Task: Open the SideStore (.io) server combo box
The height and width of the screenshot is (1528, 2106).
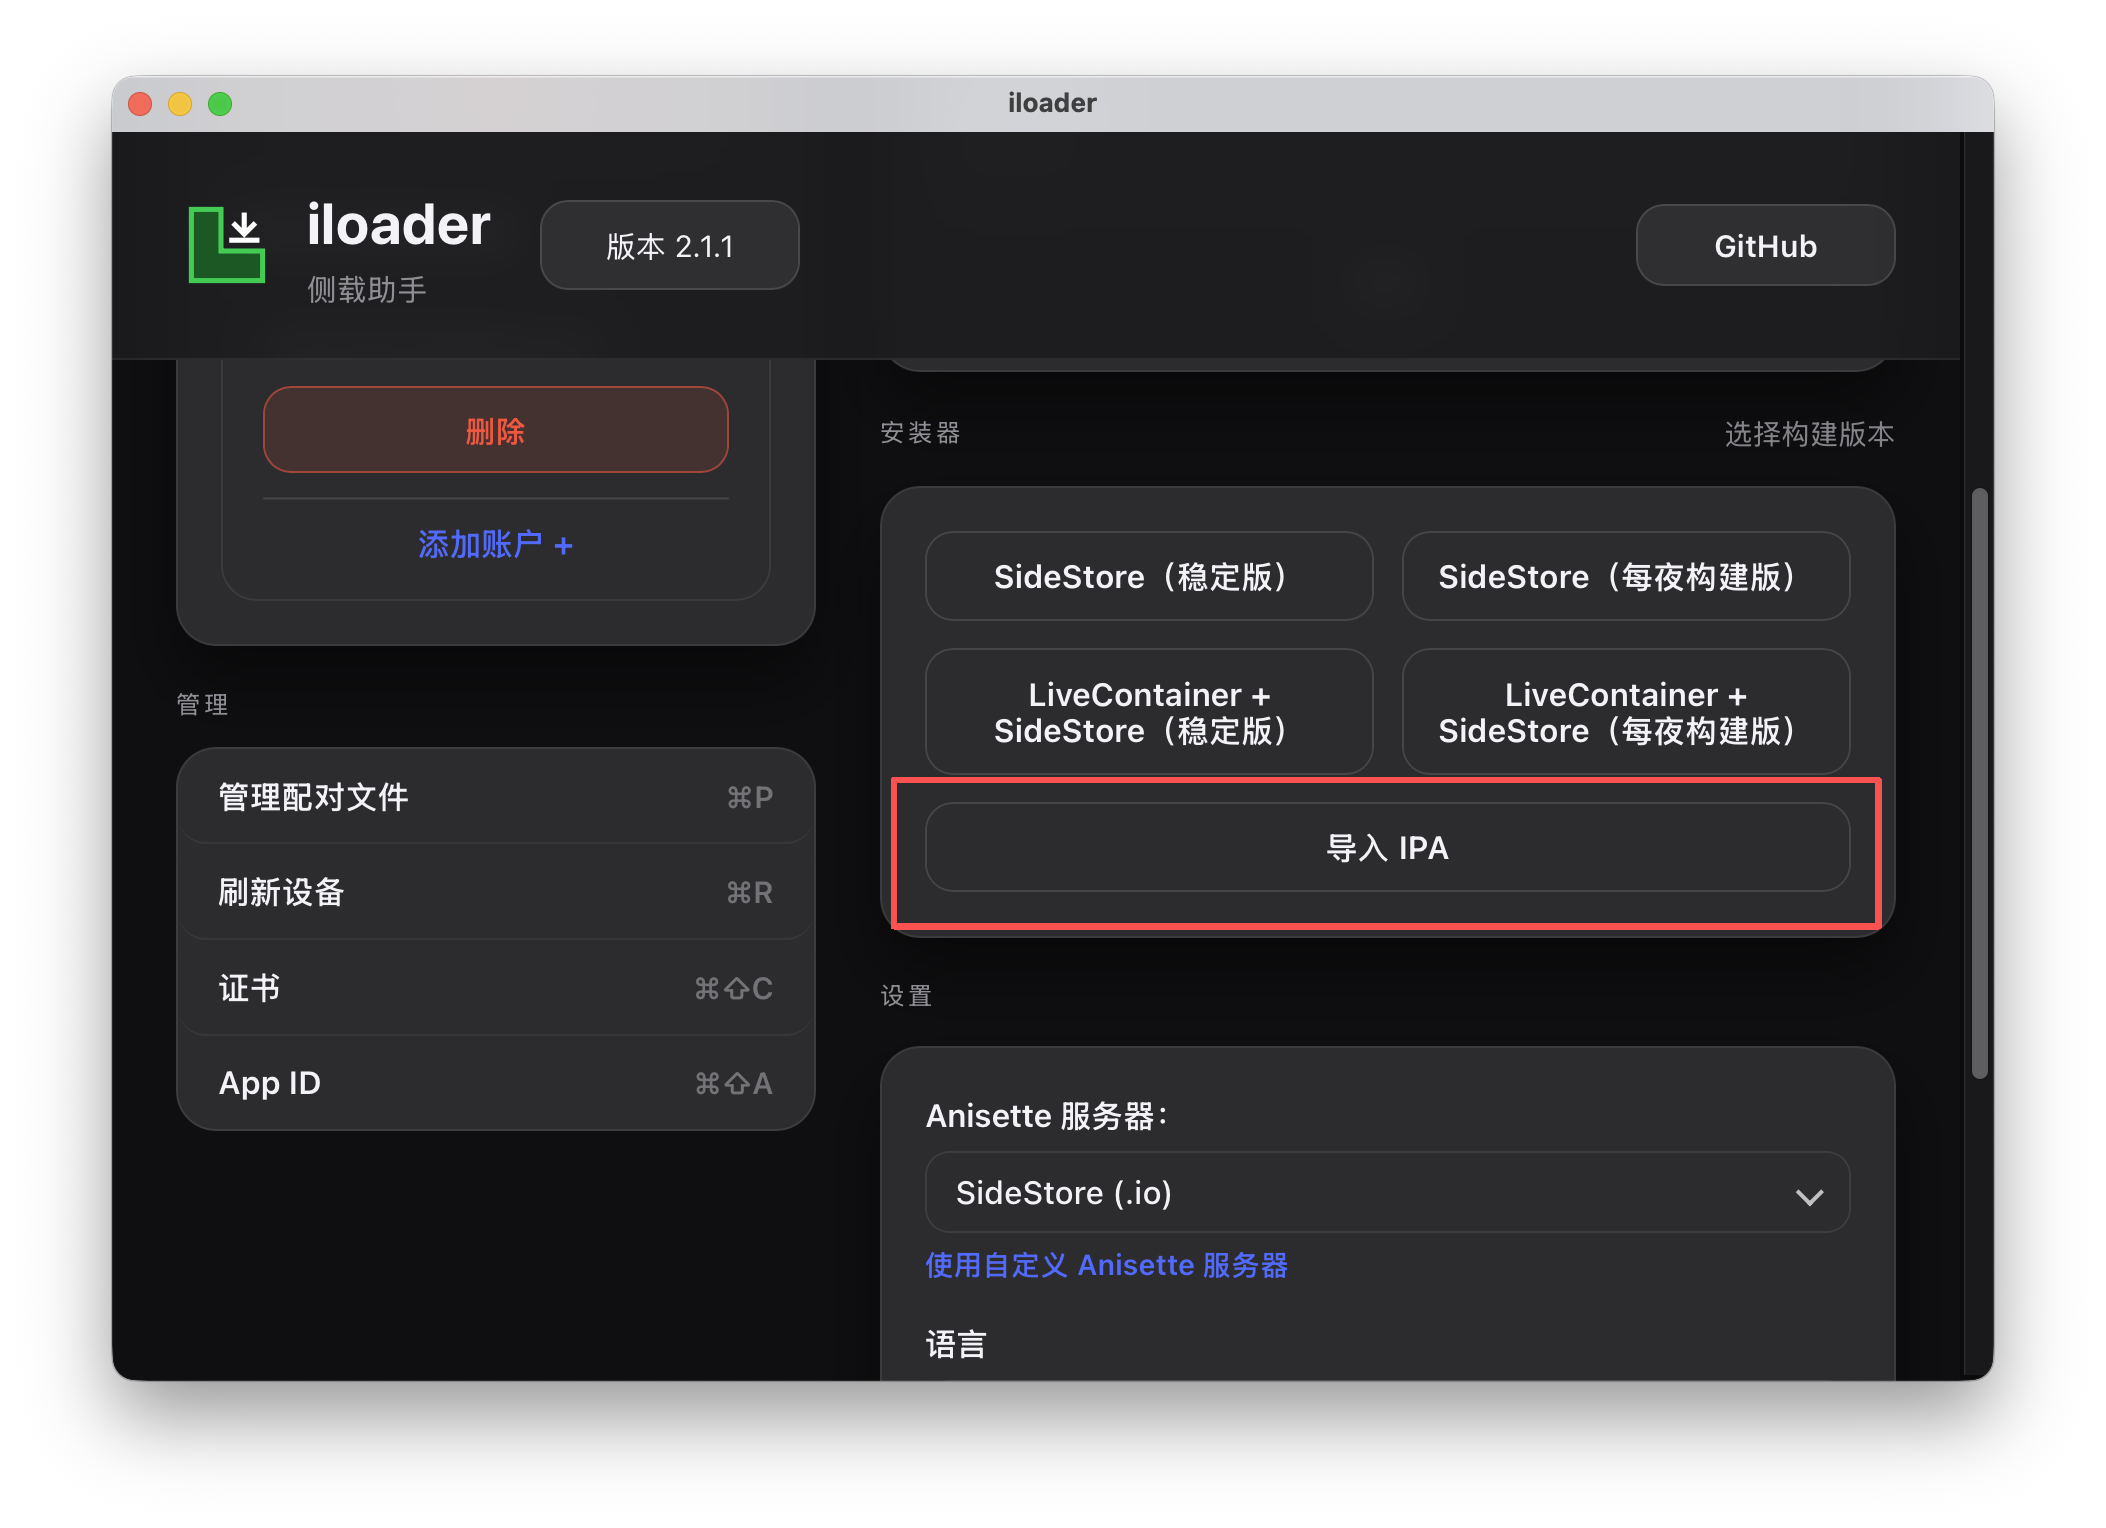Action: [1386, 1193]
